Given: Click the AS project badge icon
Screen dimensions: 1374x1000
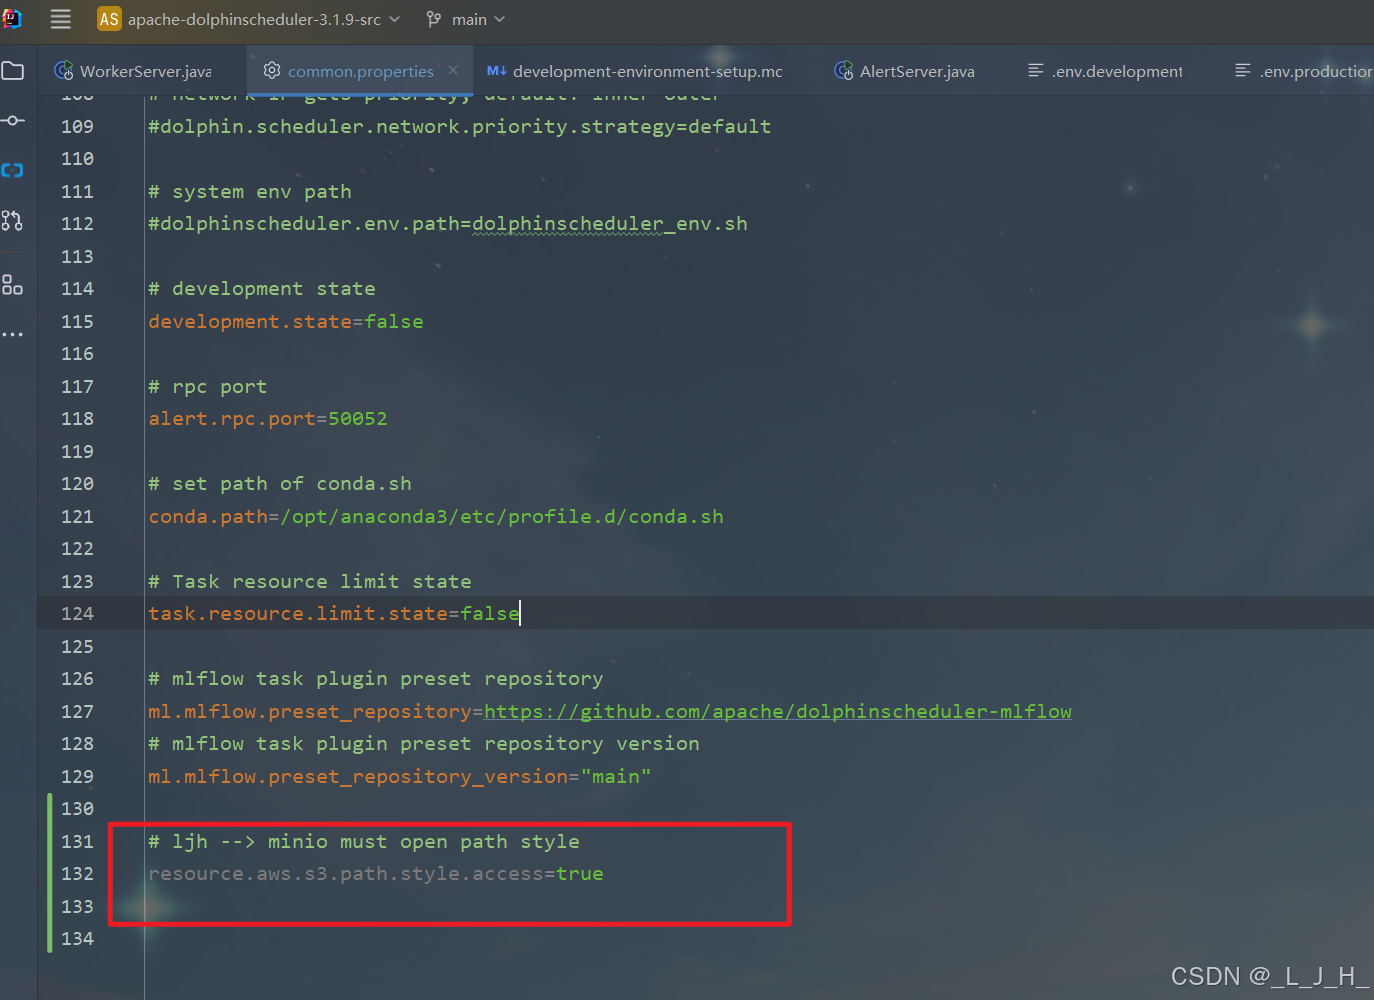Looking at the screenshot, I should [x=109, y=19].
